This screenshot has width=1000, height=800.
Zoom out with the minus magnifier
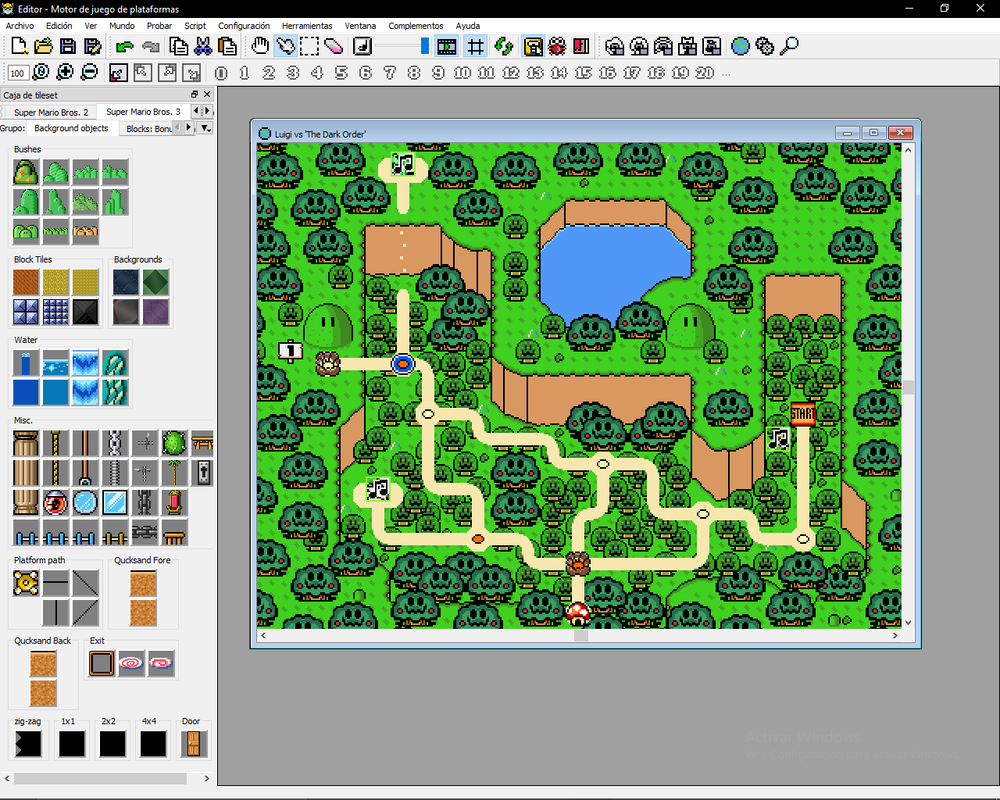89,73
